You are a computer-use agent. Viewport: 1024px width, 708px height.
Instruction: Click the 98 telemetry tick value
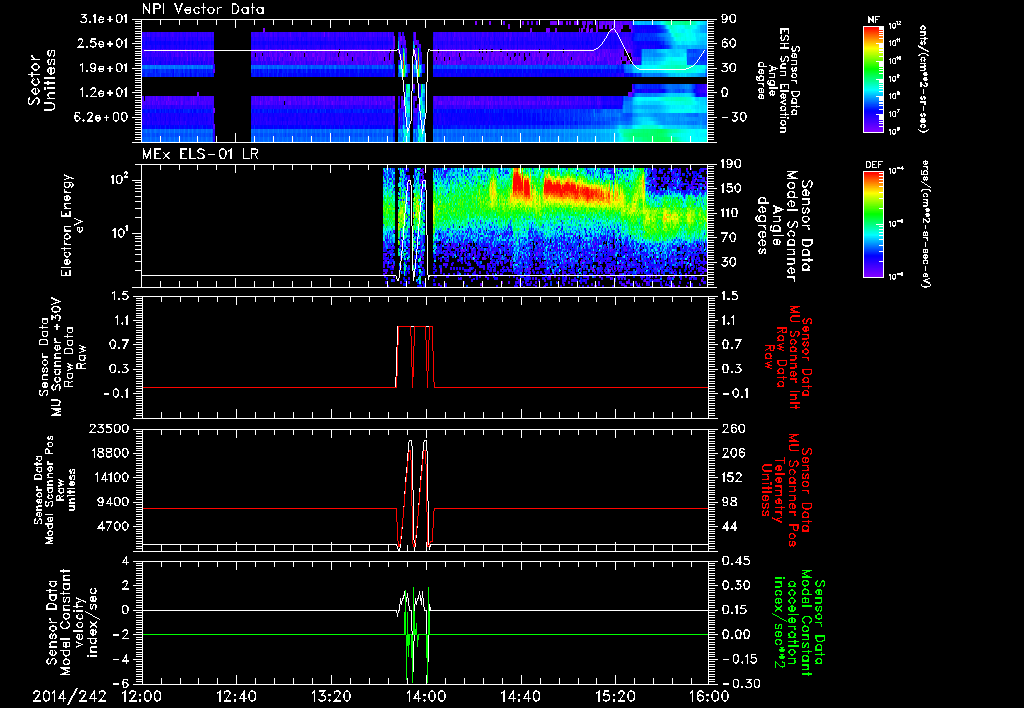pyautogui.click(x=728, y=502)
